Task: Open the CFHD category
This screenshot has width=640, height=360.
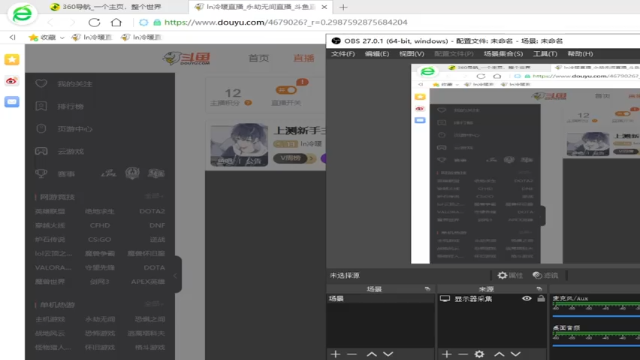Action: pos(100,225)
